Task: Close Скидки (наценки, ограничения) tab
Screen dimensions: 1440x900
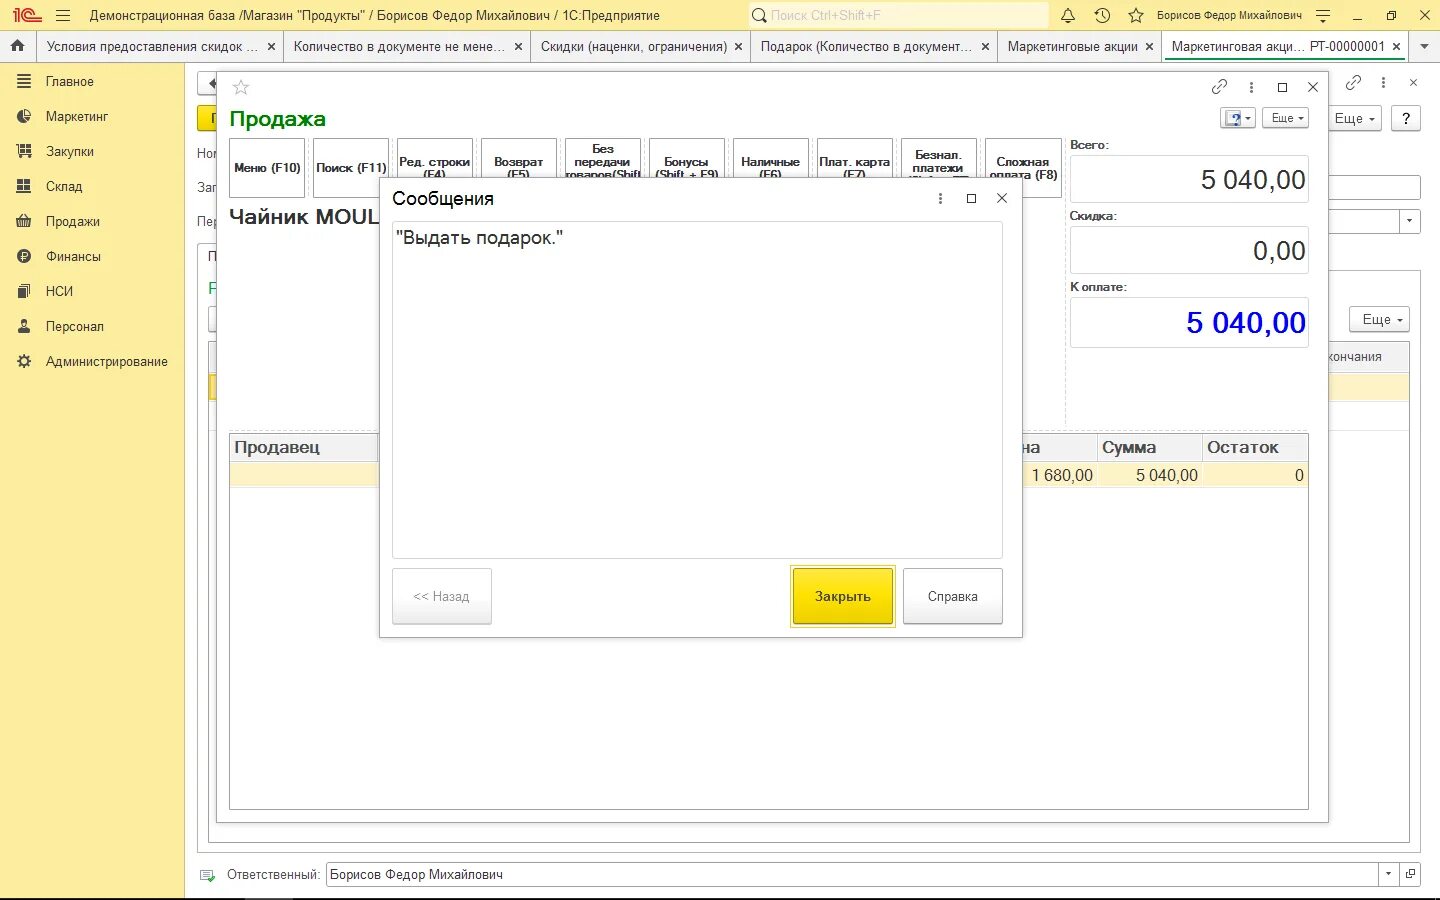Action: click(739, 46)
